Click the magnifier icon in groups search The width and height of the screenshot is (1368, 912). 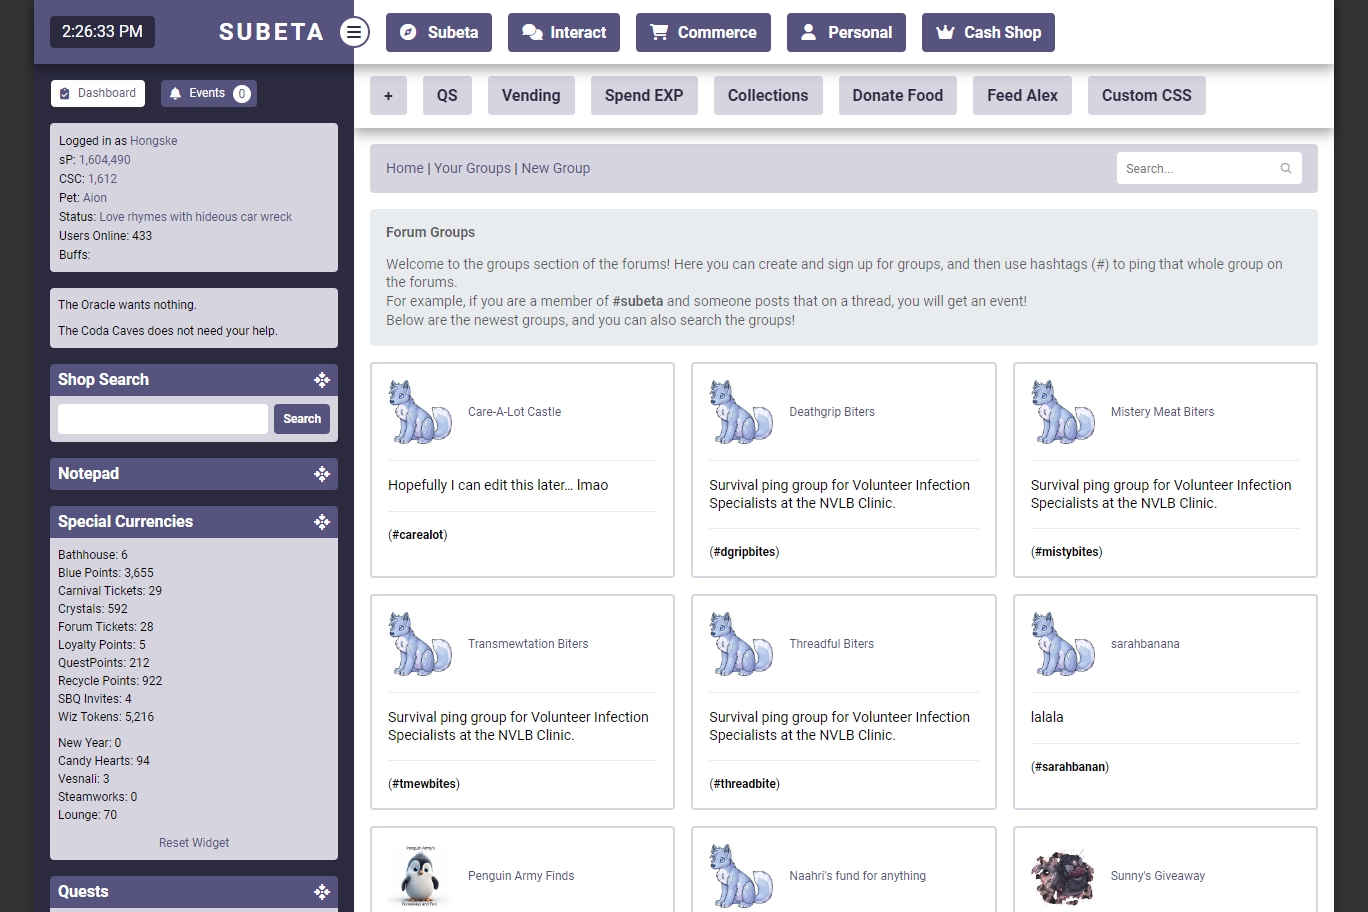(x=1286, y=168)
